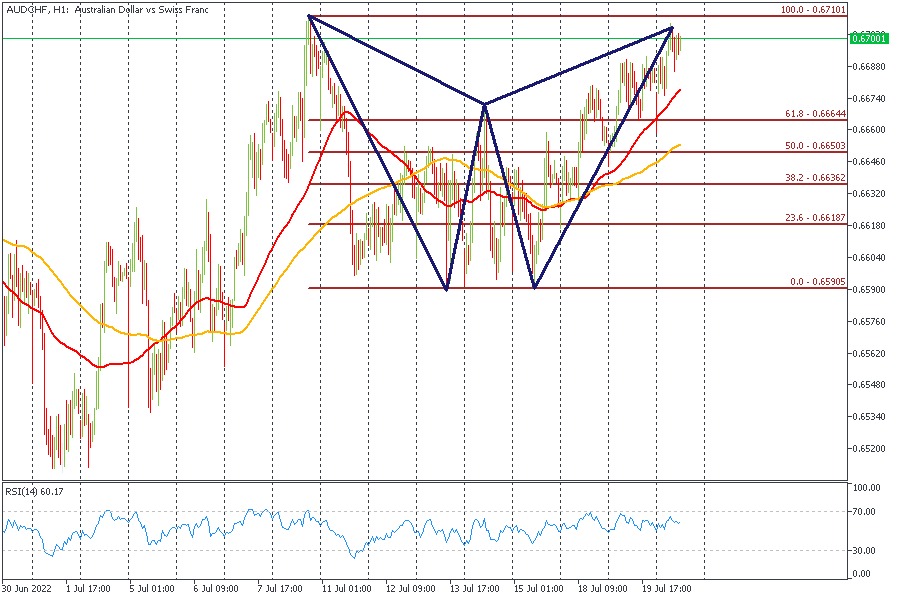Click the 0.65200 price axis value
The width and height of the screenshot is (900, 600).
pyautogui.click(x=870, y=448)
